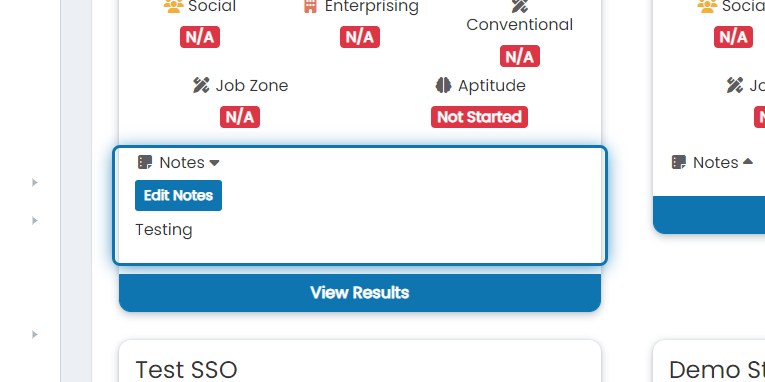
Task: Click the N/A badge under Enterprising
Action: [360, 37]
